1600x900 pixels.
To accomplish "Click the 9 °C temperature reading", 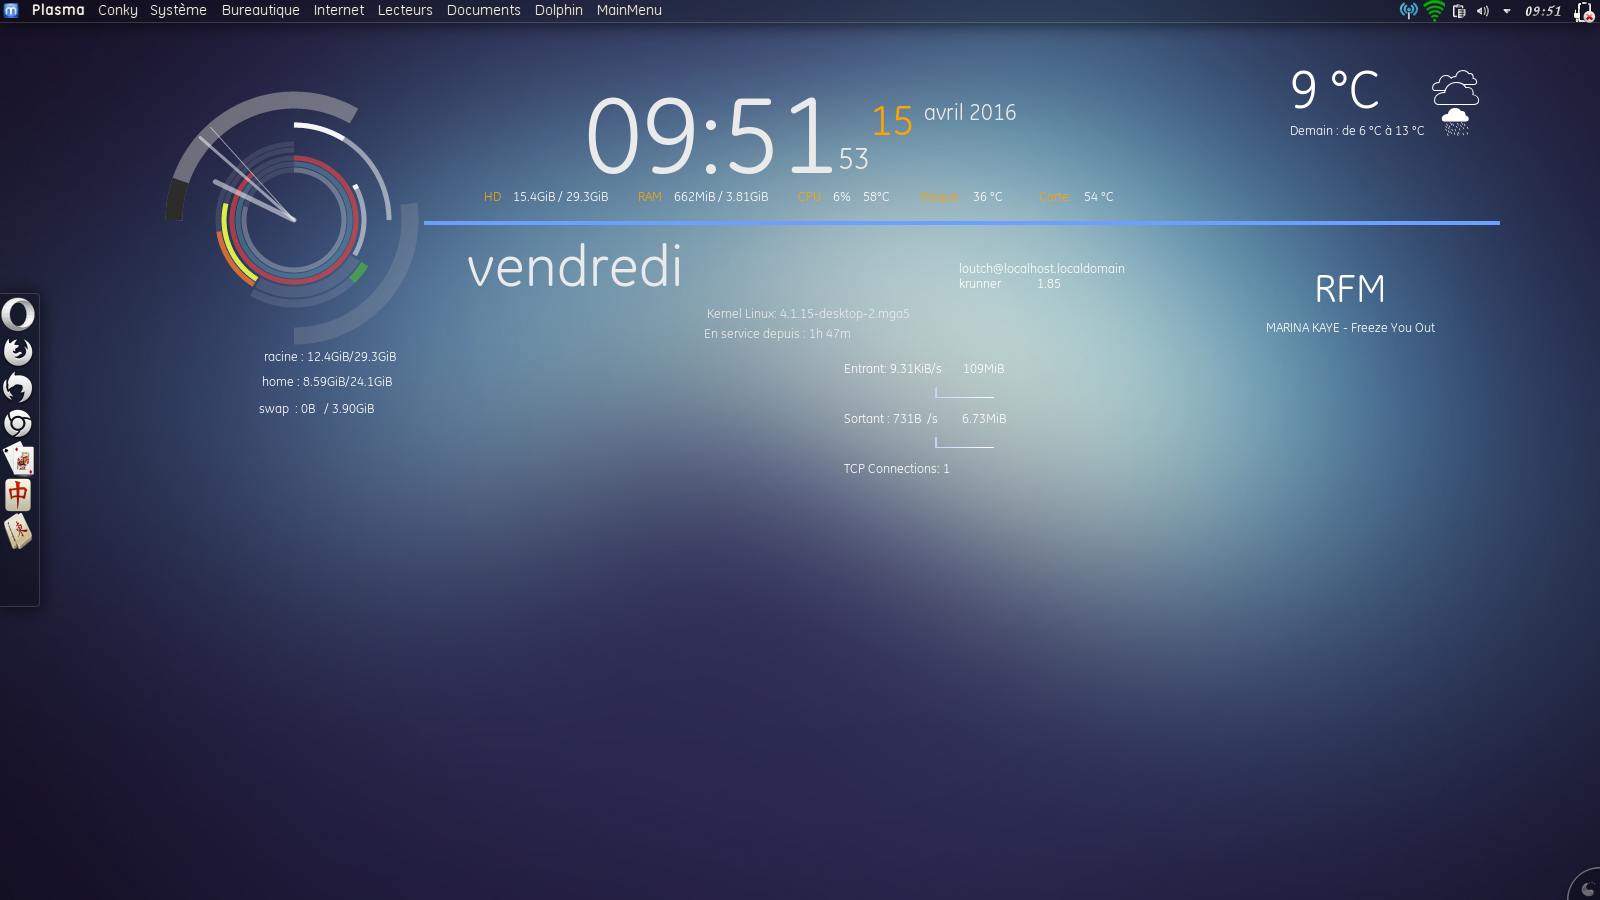I will coord(1335,89).
